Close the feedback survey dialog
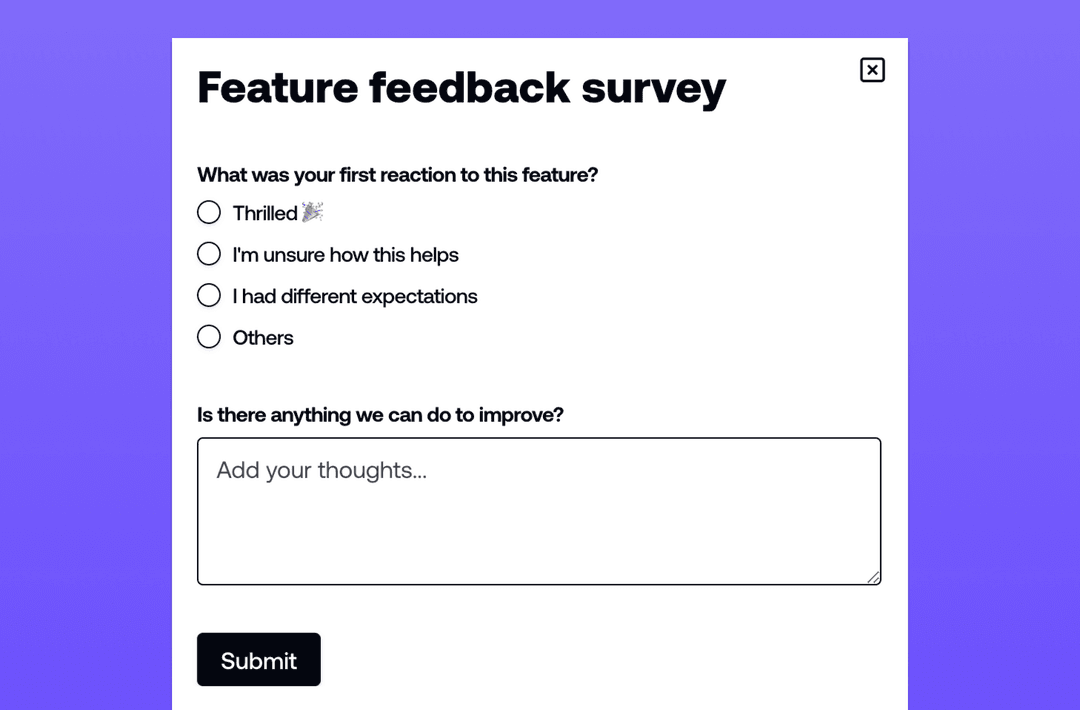Screen dimensions: 1080x710 (x=872, y=70)
